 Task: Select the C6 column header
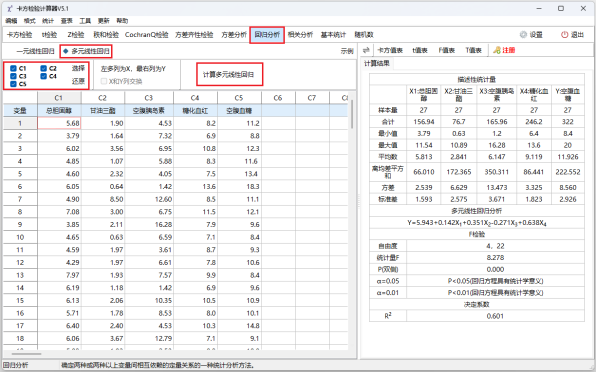[278, 98]
